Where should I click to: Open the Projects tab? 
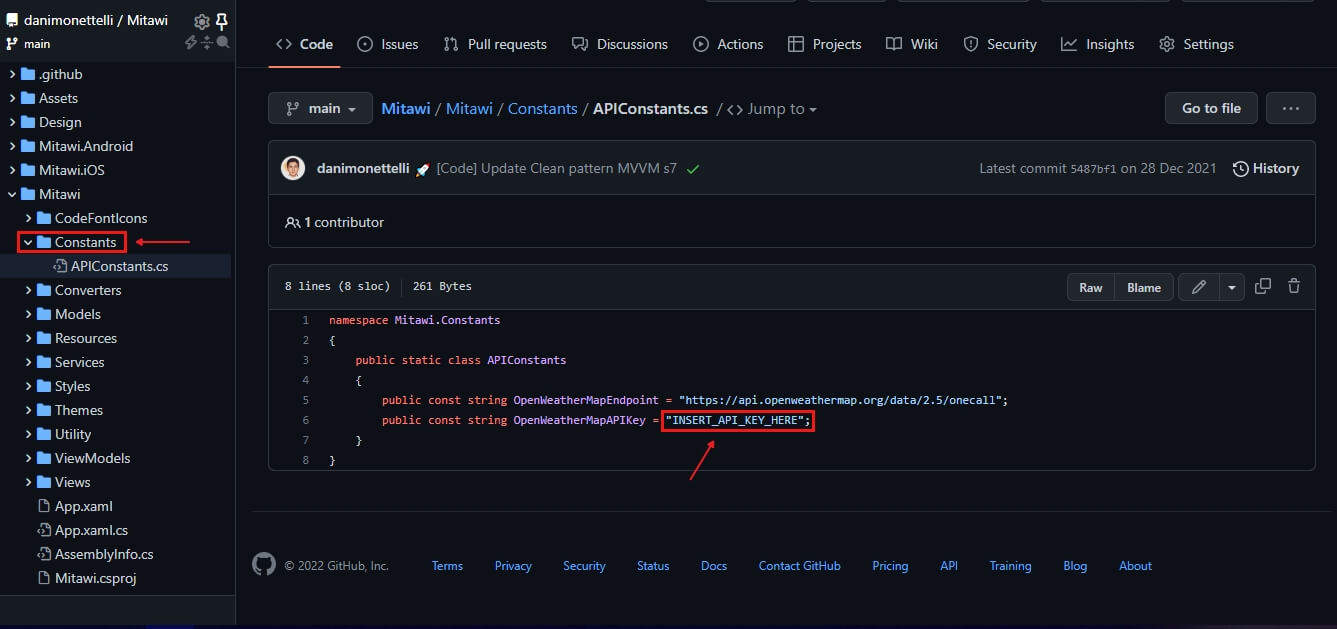tap(824, 44)
